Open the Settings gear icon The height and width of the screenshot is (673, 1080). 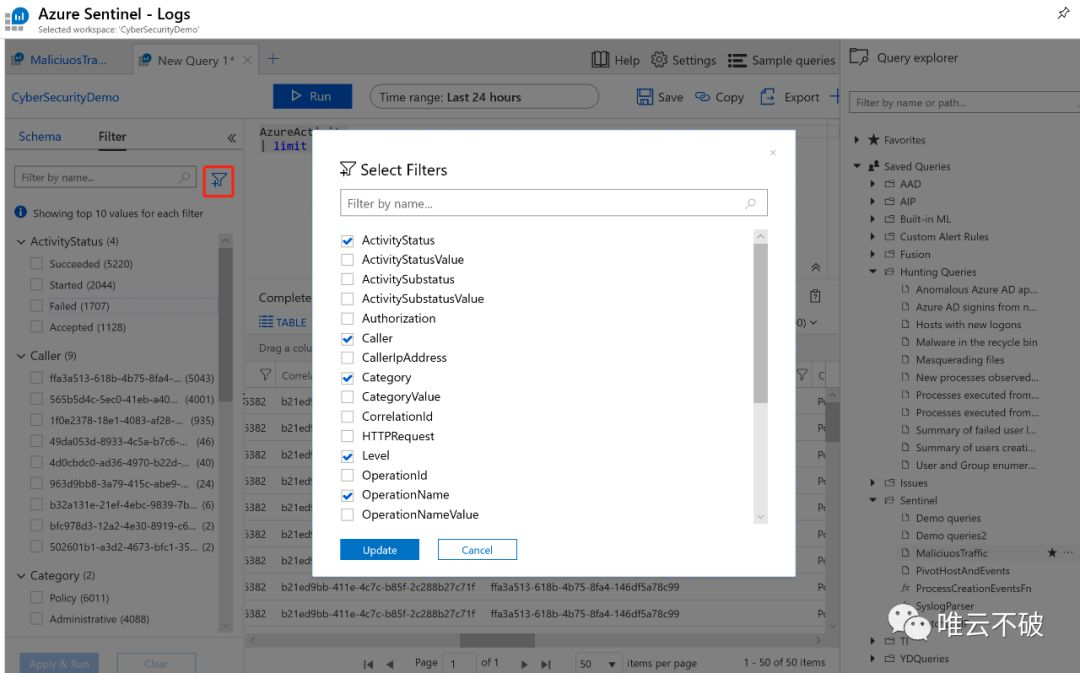click(659, 60)
